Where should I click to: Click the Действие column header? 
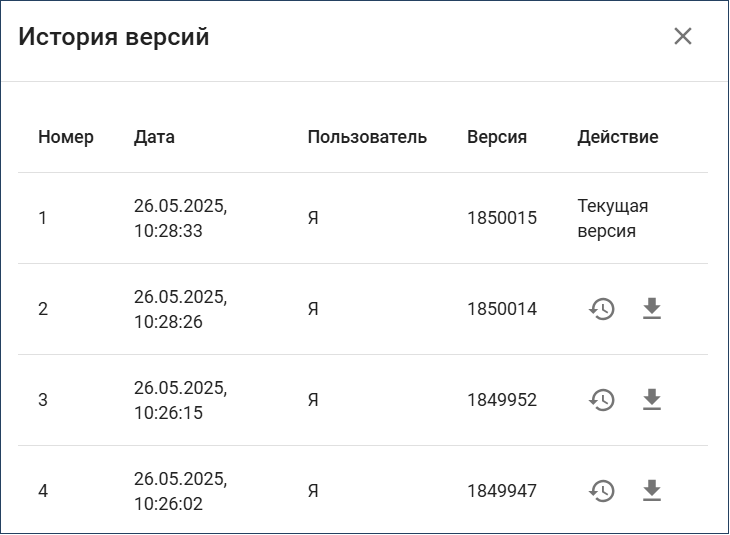coord(618,137)
